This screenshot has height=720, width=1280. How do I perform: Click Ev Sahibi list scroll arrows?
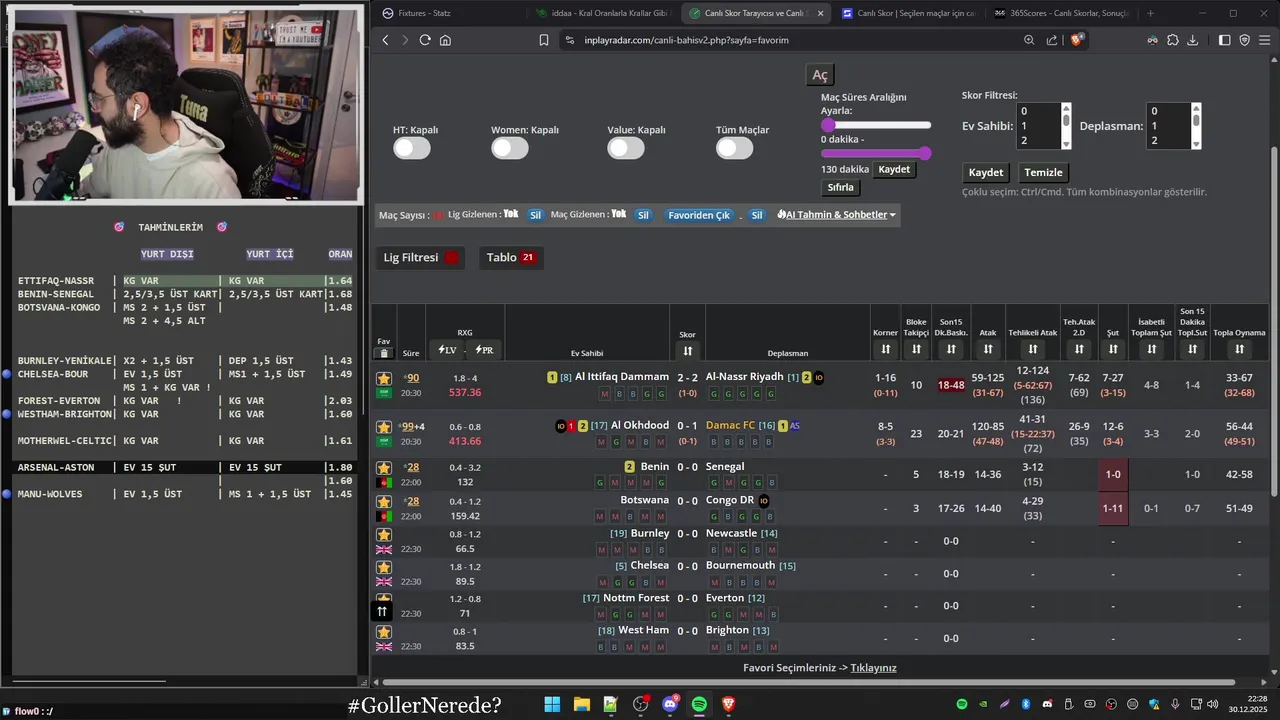[1066, 126]
